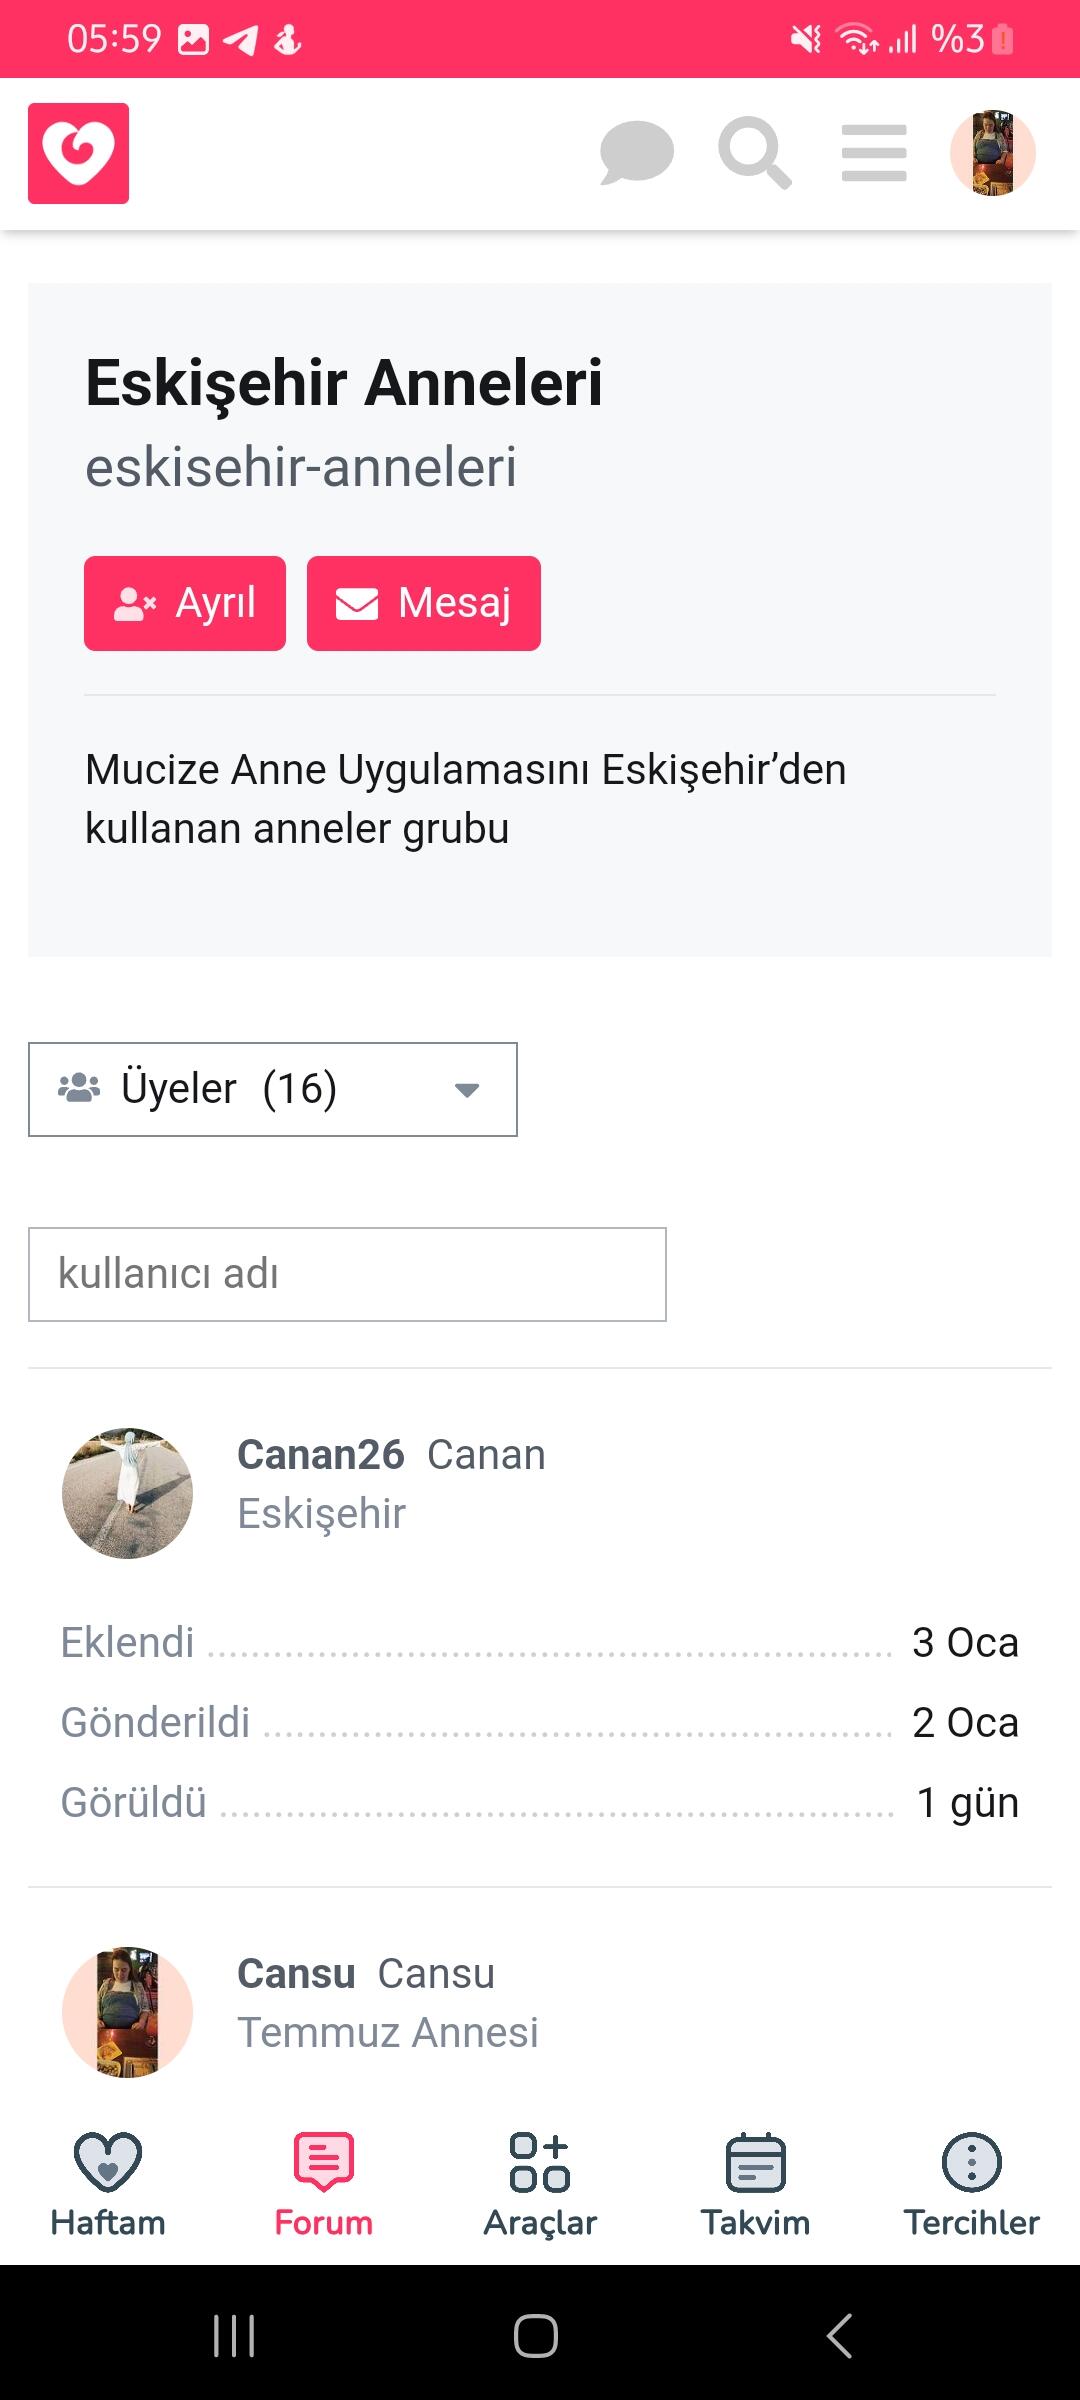Tap the magnifying glass search icon

click(754, 153)
